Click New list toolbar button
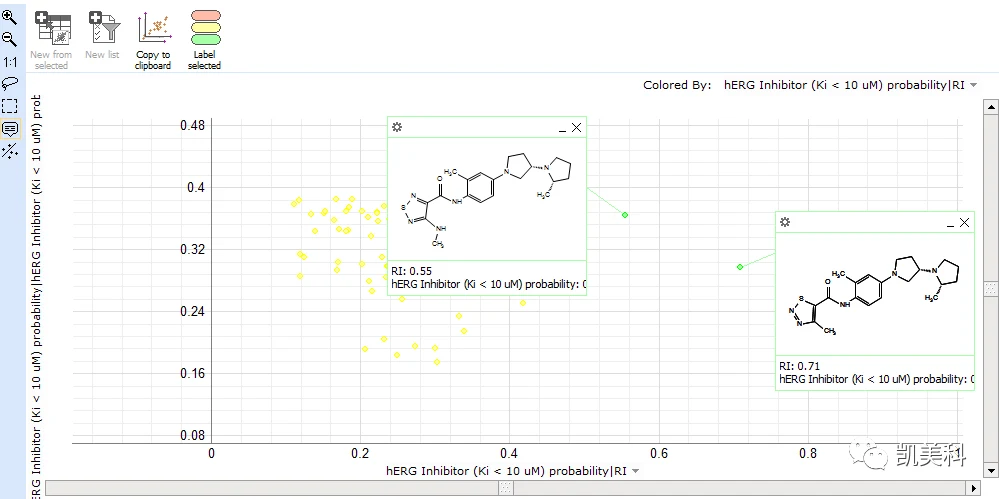This screenshot has width=999, height=499. [x=103, y=36]
